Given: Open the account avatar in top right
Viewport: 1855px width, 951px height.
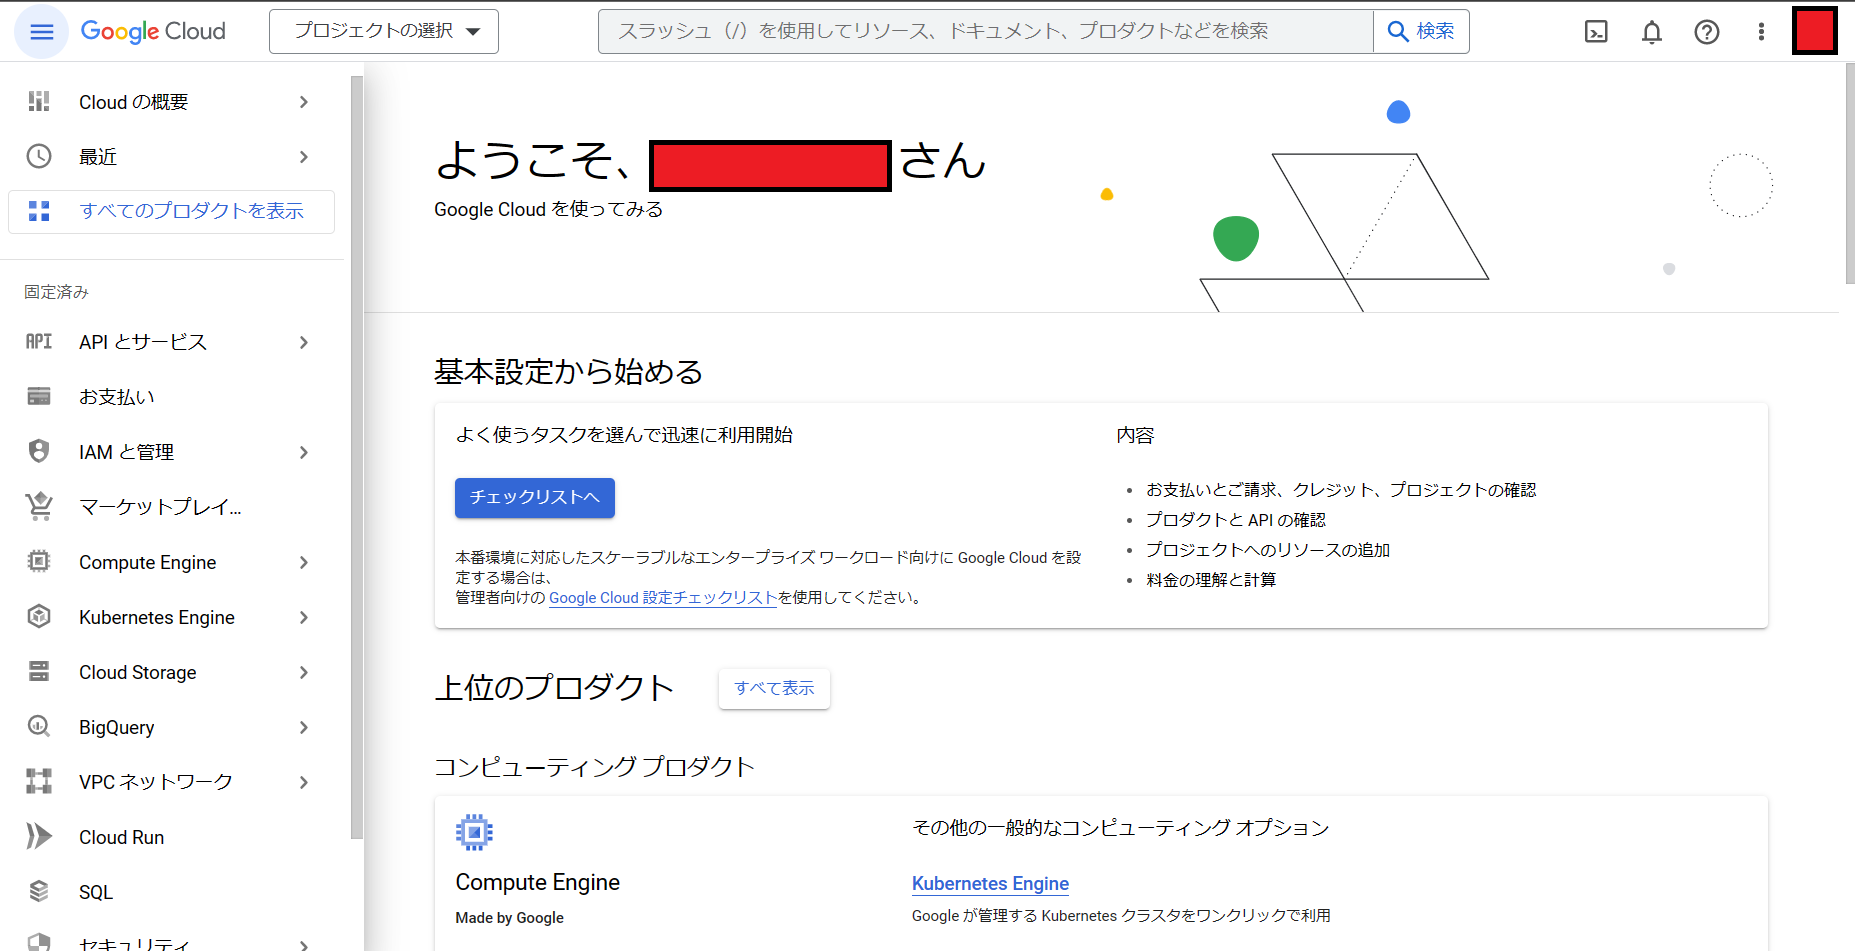Looking at the screenshot, I should 1814,31.
